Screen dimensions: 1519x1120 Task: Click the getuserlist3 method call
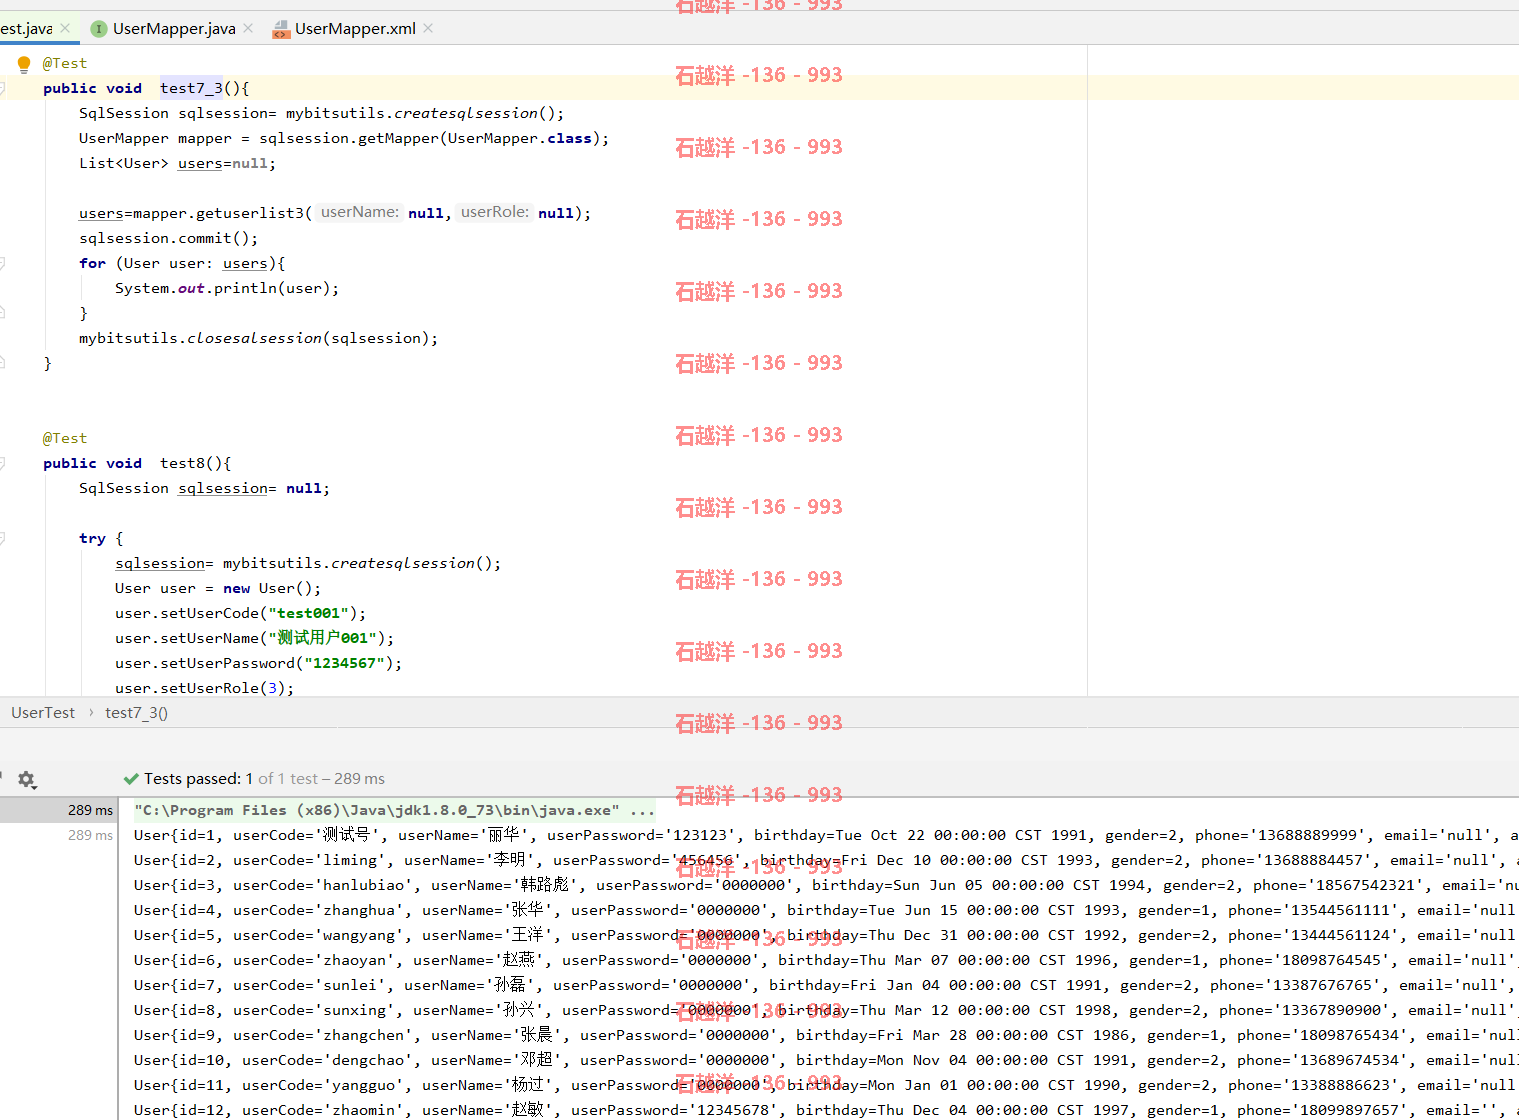250,213
